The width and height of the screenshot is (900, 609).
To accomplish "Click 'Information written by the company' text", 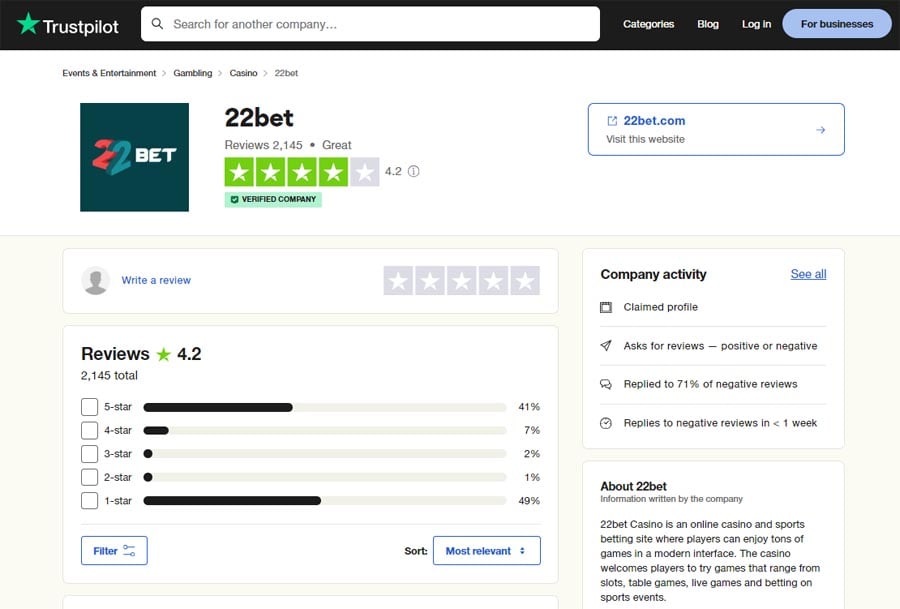I will (672, 499).
